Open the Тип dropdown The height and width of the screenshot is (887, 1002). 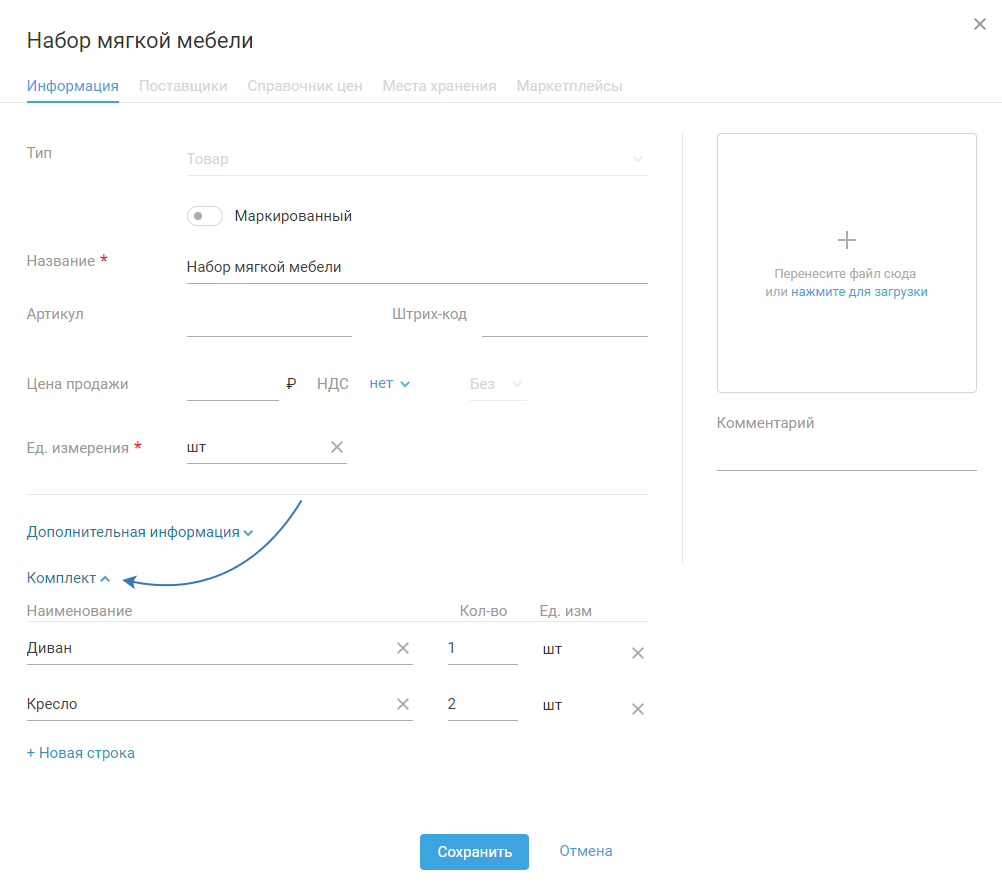click(416, 159)
